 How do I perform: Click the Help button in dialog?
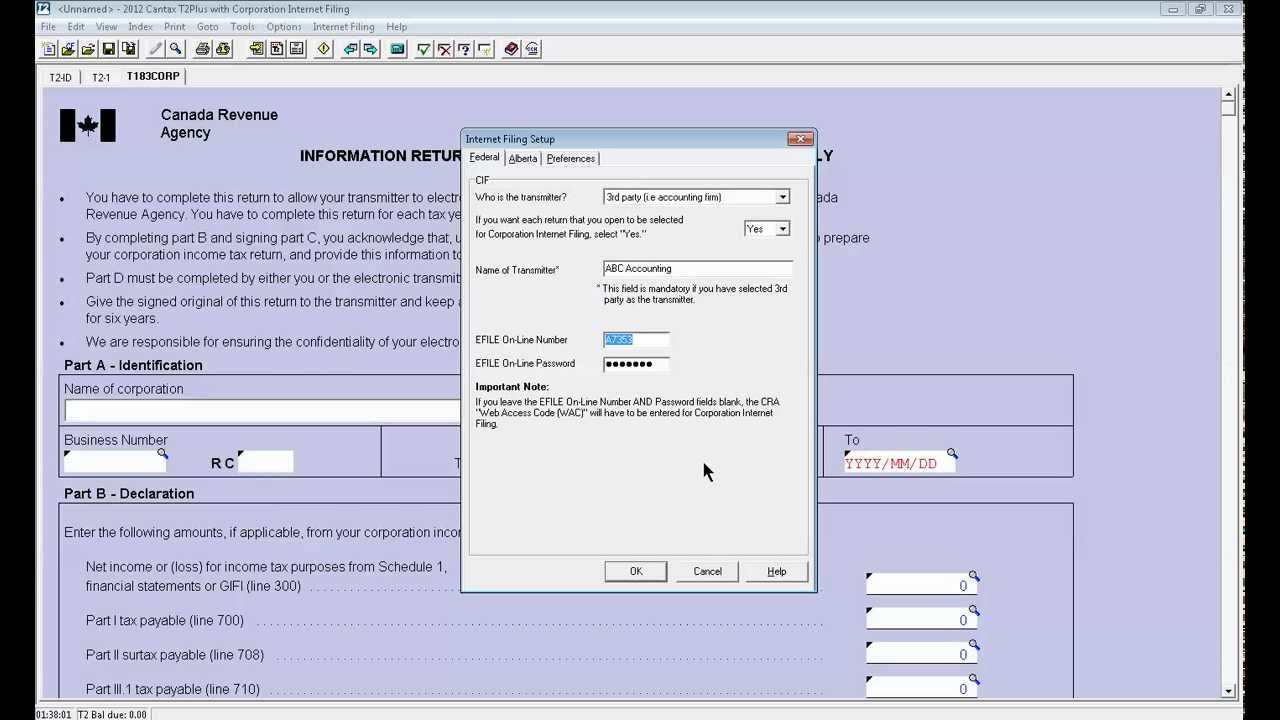tap(777, 571)
